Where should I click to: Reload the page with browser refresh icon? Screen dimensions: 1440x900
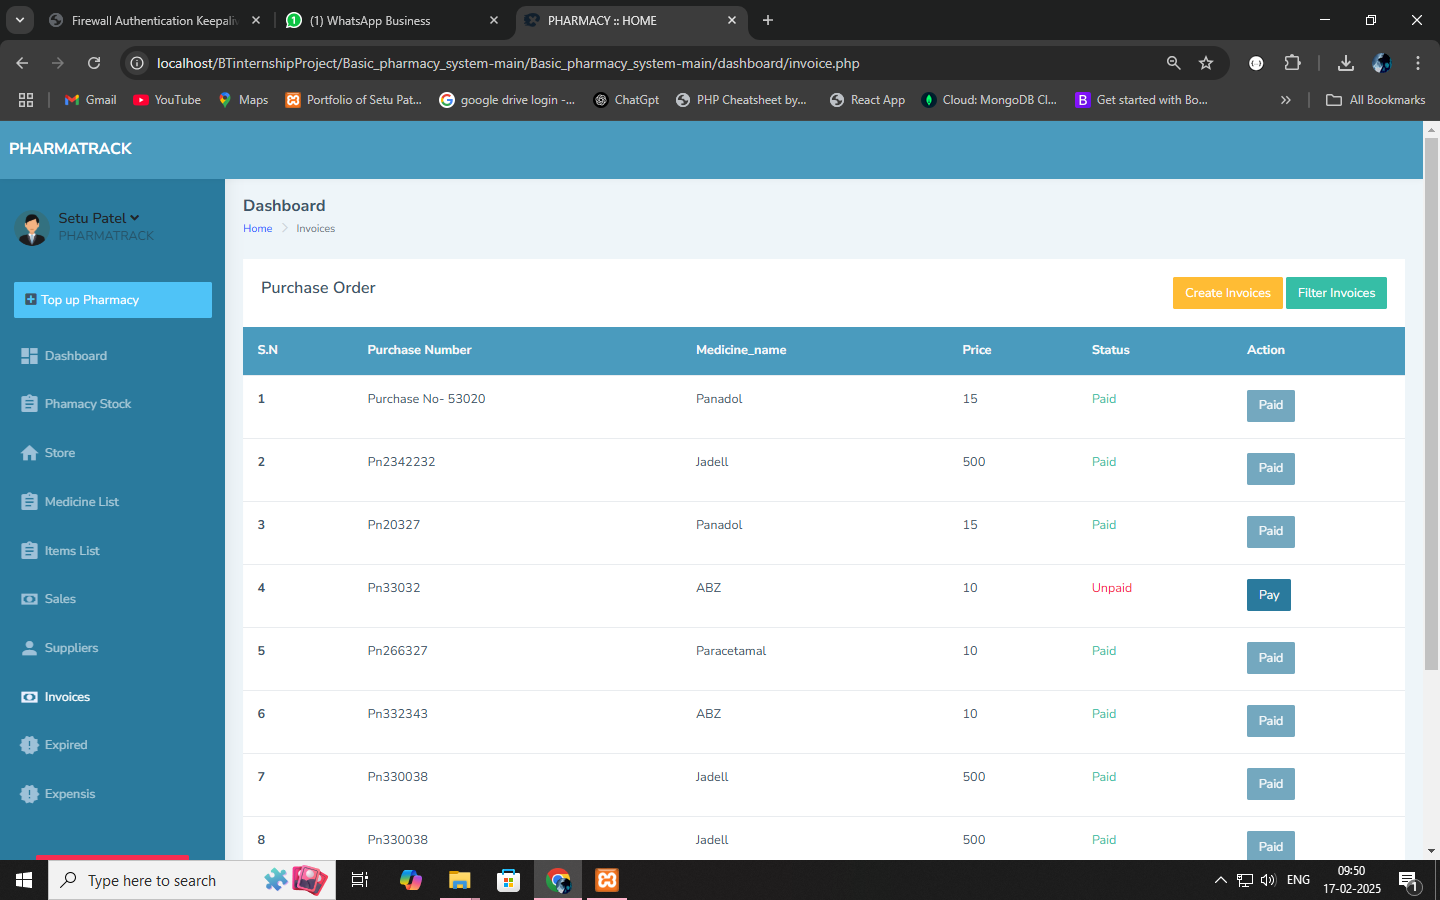(94, 63)
